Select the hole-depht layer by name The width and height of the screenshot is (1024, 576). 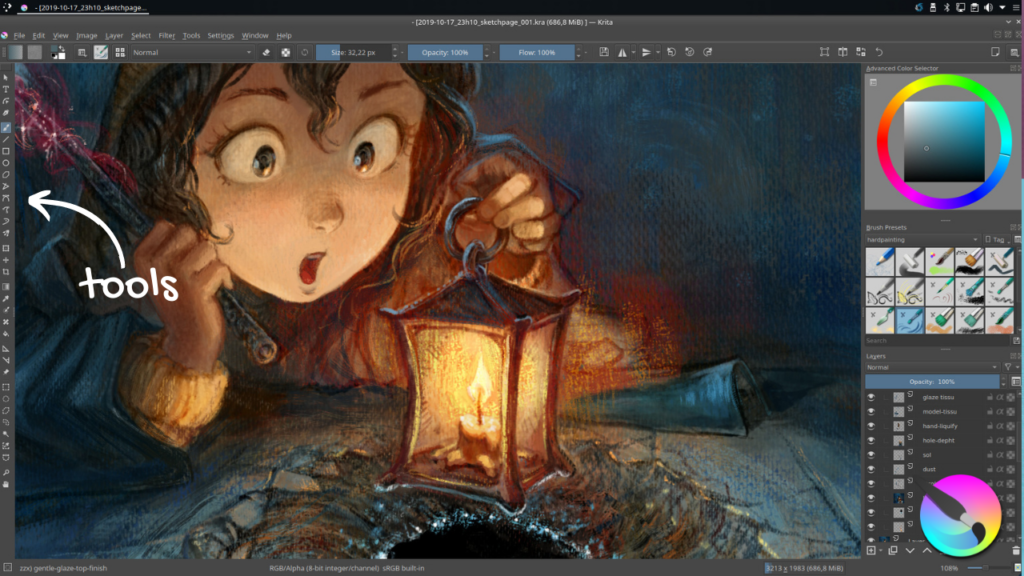click(938, 440)
